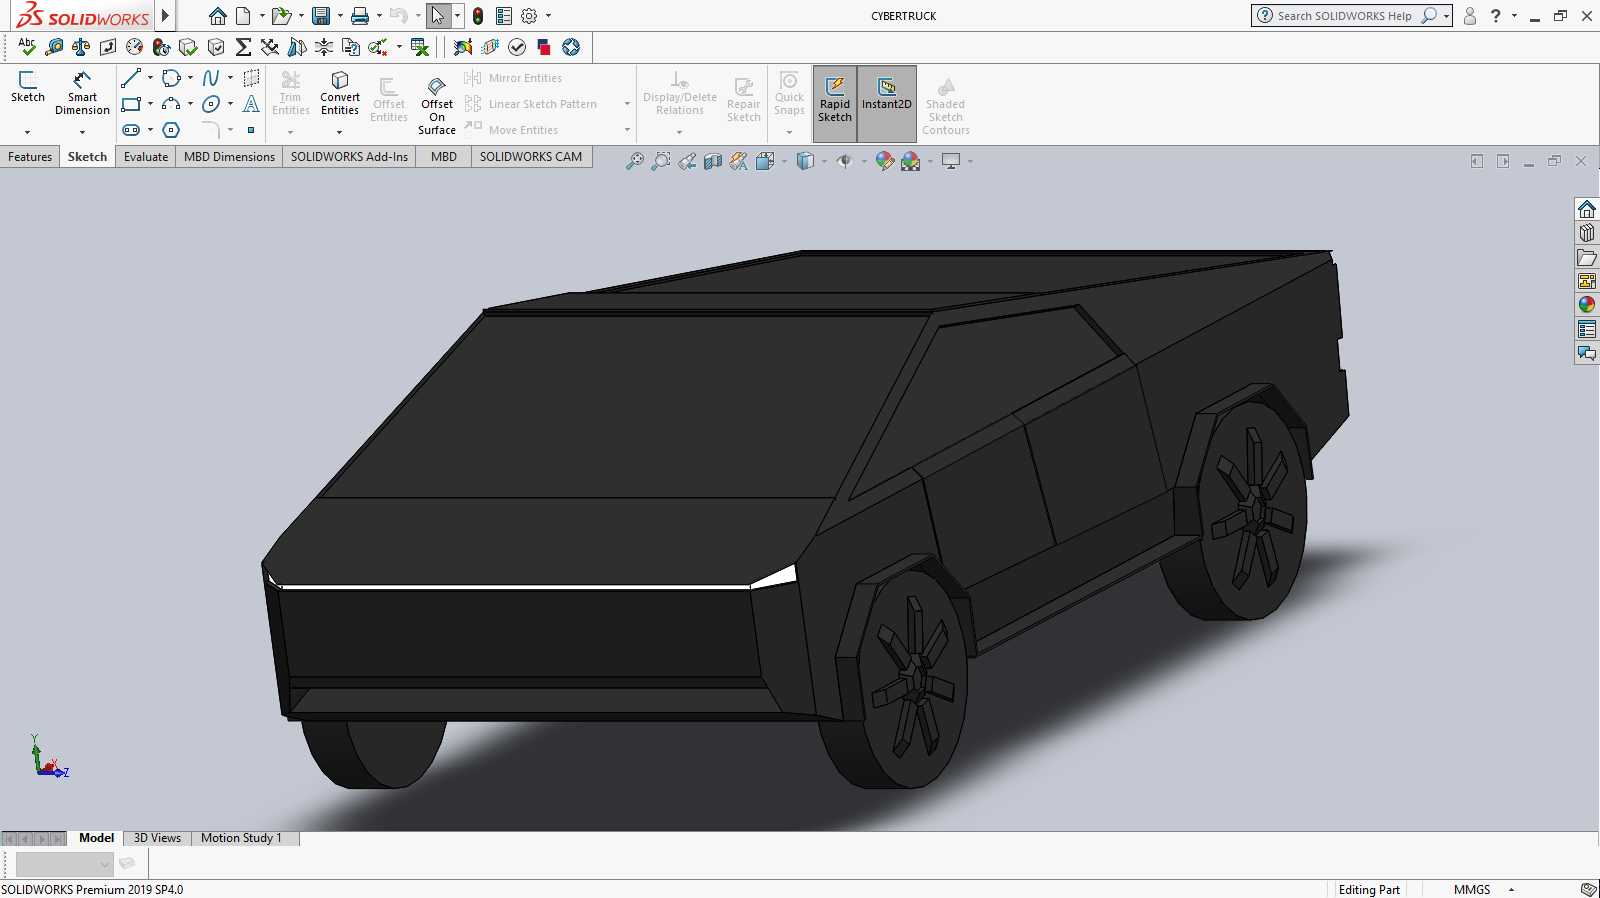The height and width of the screenshot is (898, 1600).
Task: Toggle the Rebuild traffic light icon
Action: pos(478,16)
